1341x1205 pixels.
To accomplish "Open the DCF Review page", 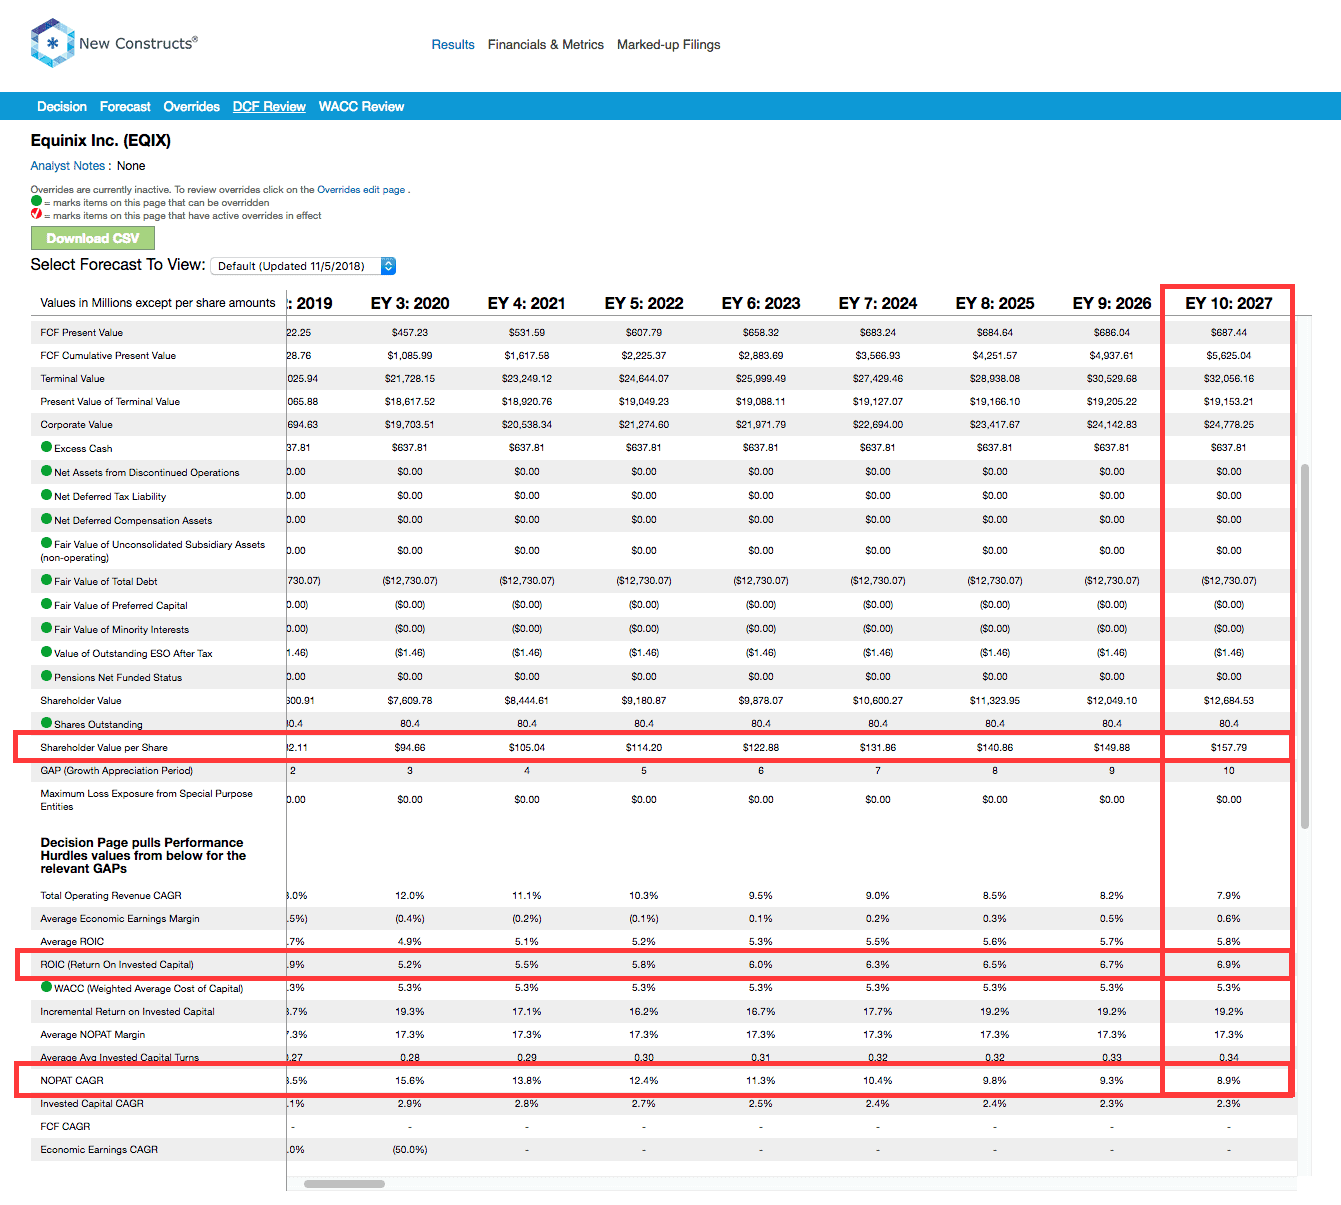I will click(x=269, y=107).
